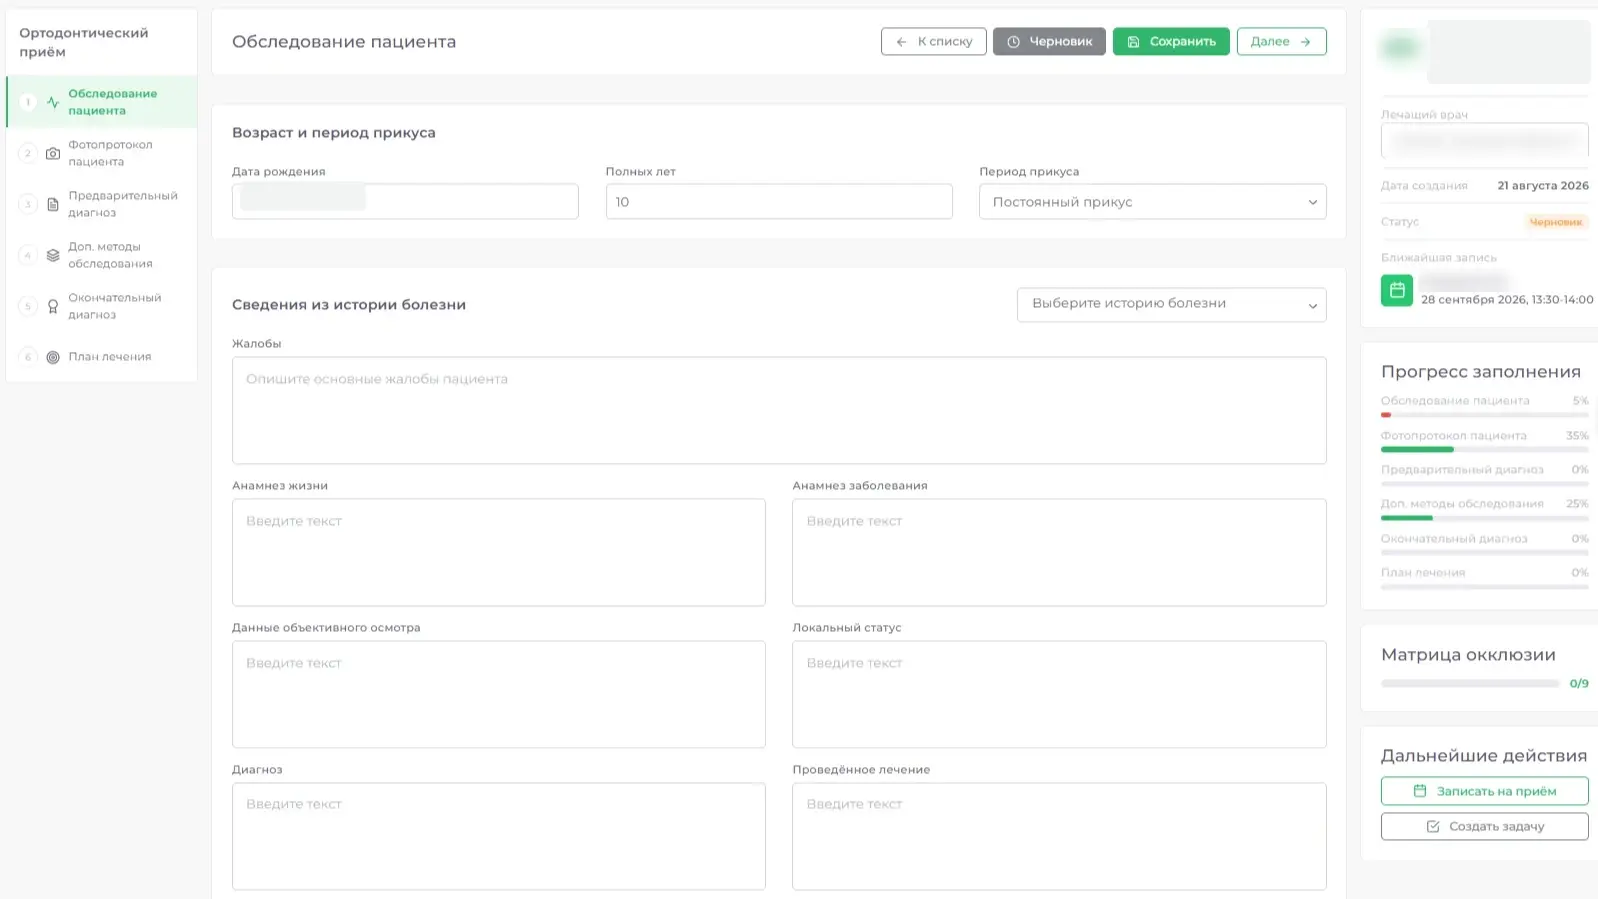The width and height of the screenshot is (1598, 899).
Task: Click the document icon for Предварительный диагноз
Action: [53, 204]
